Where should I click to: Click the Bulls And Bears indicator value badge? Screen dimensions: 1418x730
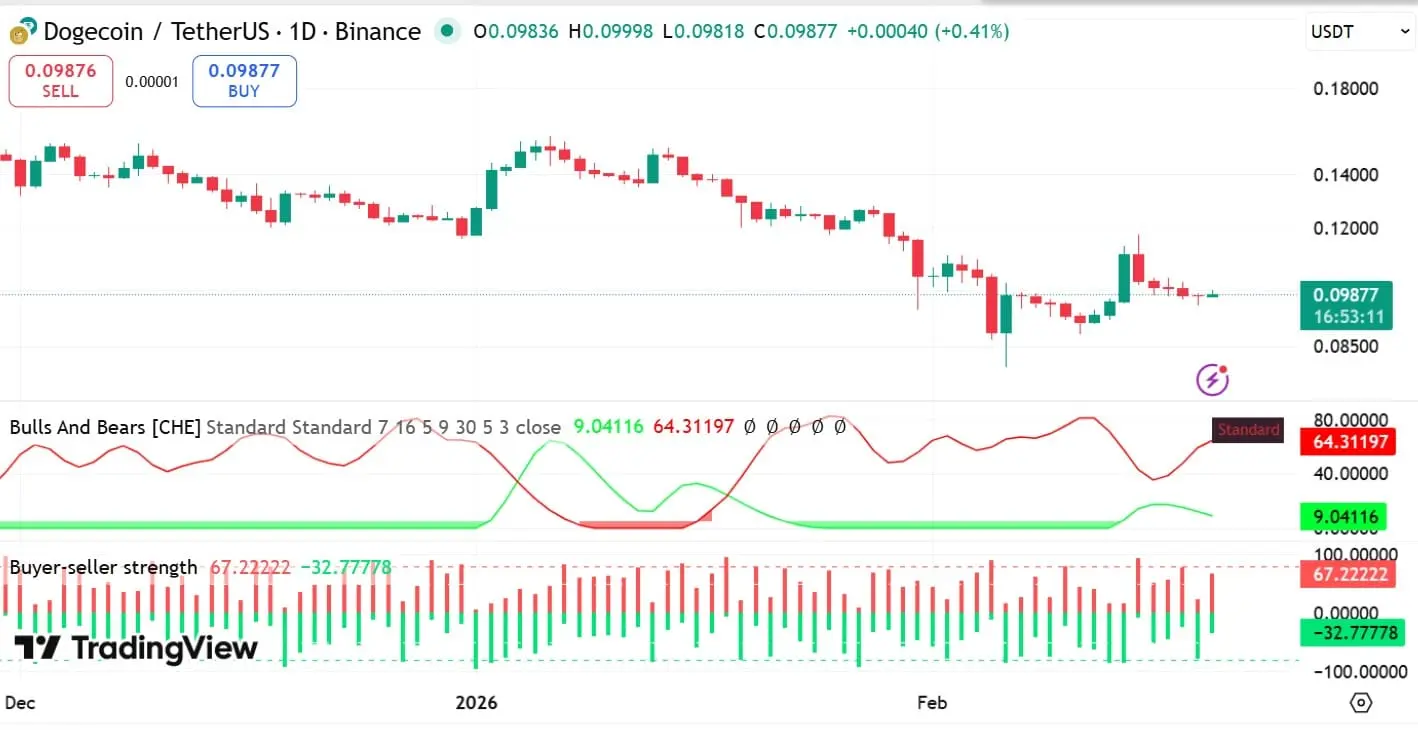1347,442
